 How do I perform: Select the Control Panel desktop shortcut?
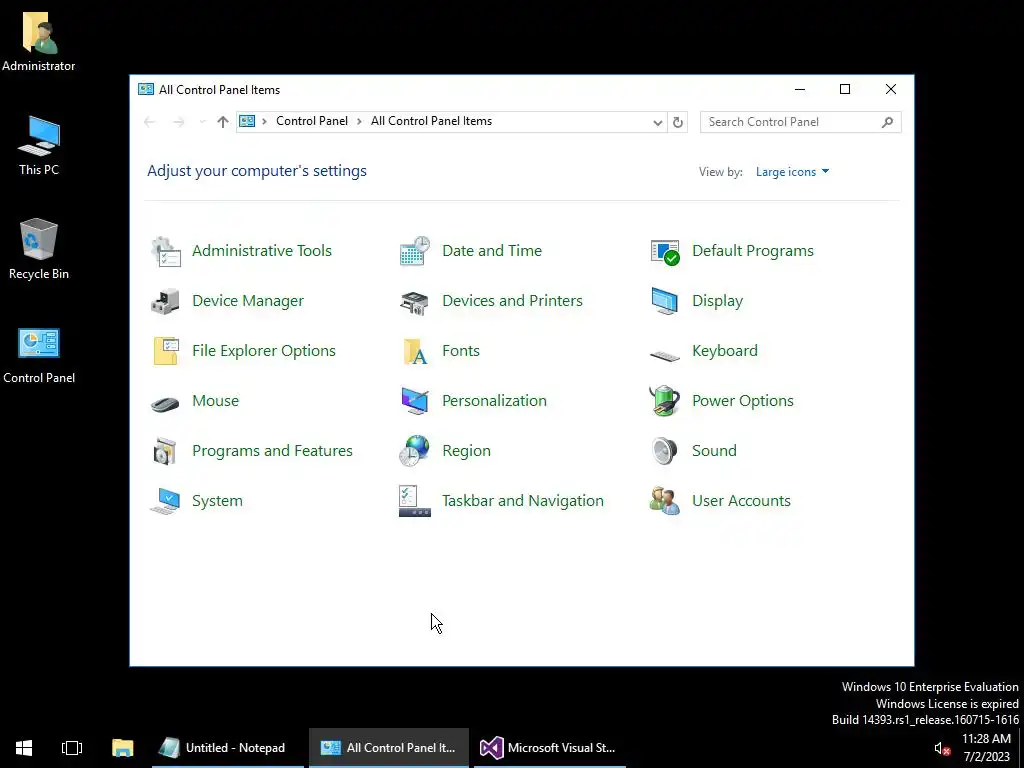click(39, 355)
